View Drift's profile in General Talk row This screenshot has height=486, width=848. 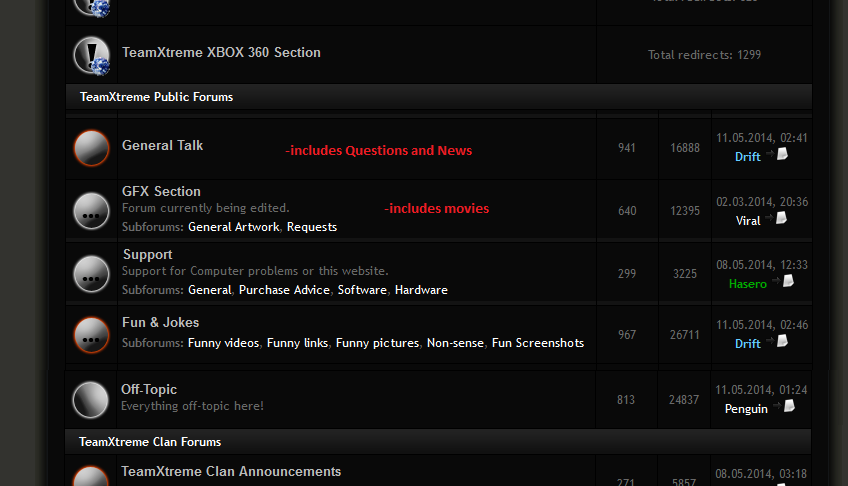tap(747, 157)
